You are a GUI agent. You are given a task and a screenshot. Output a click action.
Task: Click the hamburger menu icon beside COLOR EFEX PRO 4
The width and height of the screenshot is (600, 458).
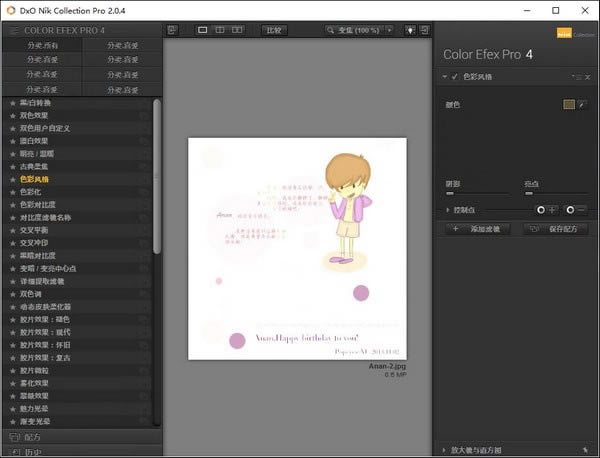point(14,30)
